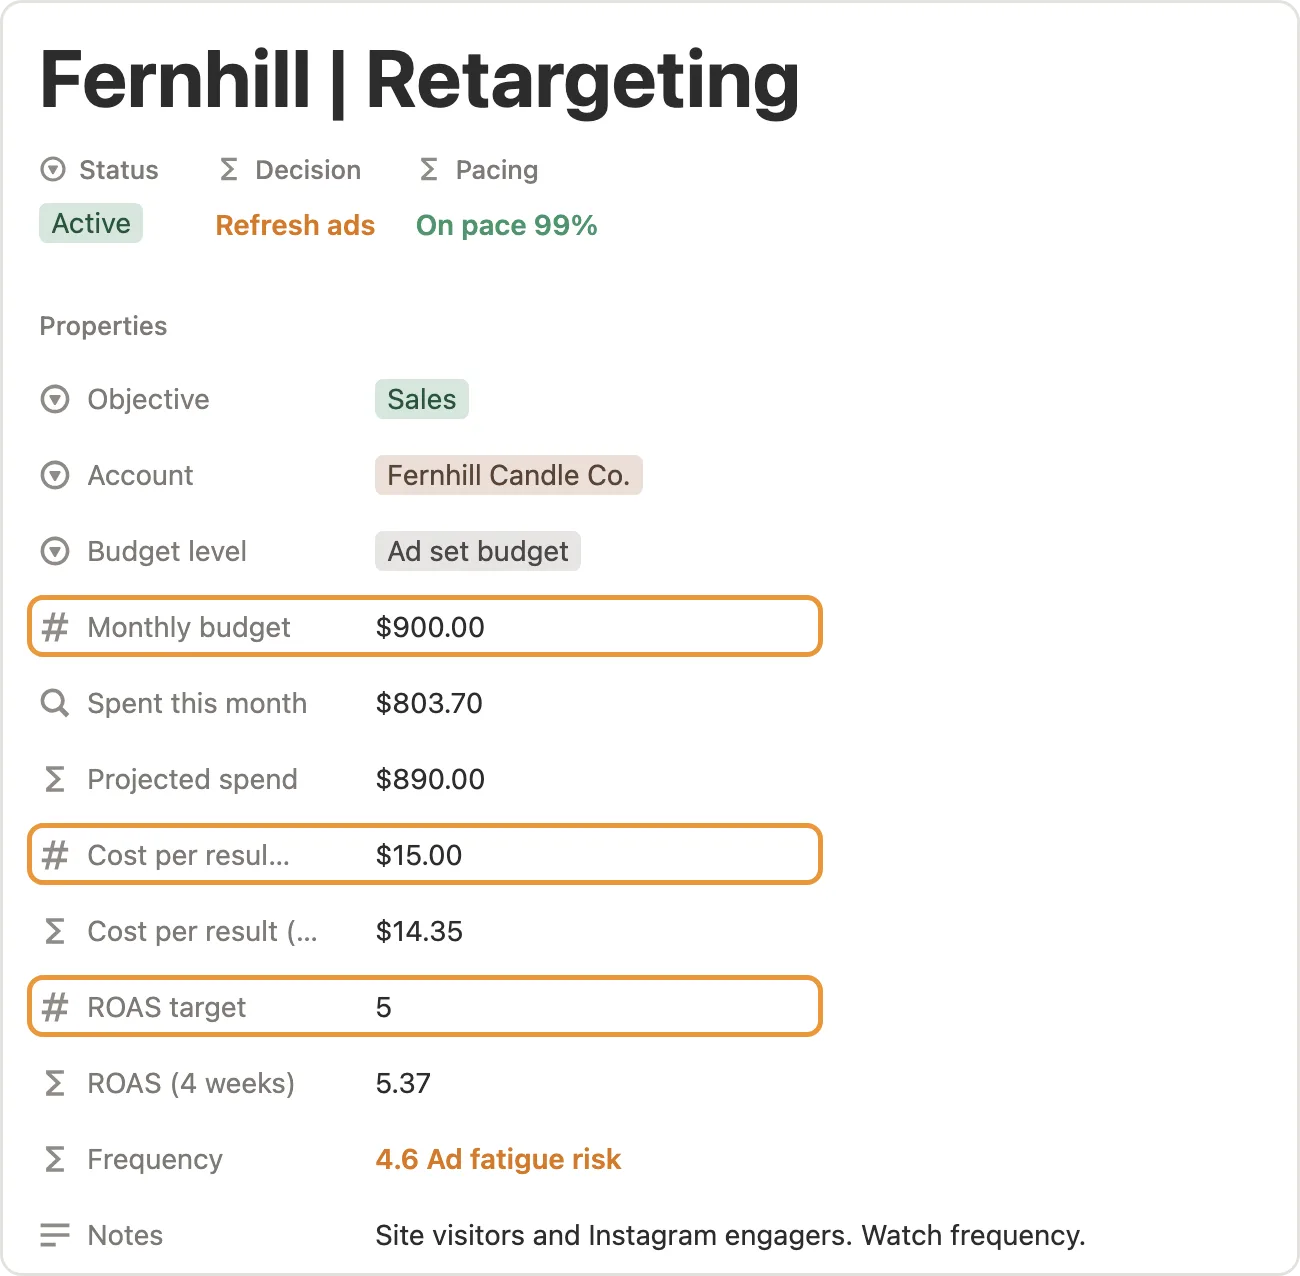
Task: Edit the Notes text about site visitors
Action: [x=730, y=1236]
